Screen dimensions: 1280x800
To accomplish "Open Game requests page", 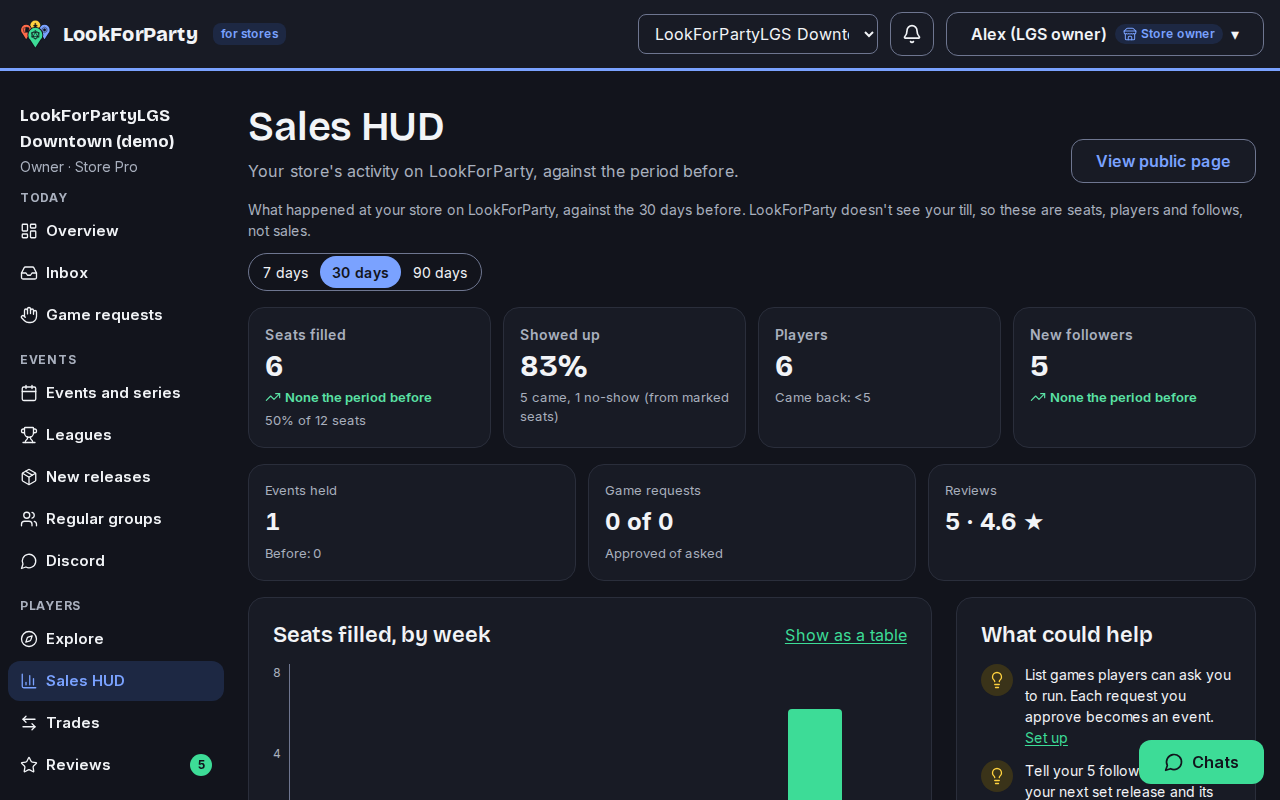I will pos(116,315).
